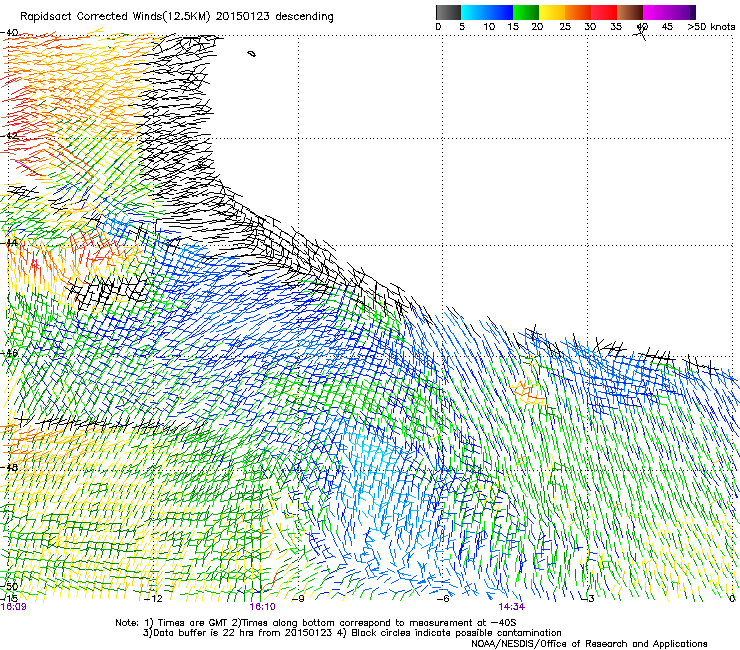Click the '-9' longitude axis label
This screenshot has height=650, width=740.
(298, 599)
